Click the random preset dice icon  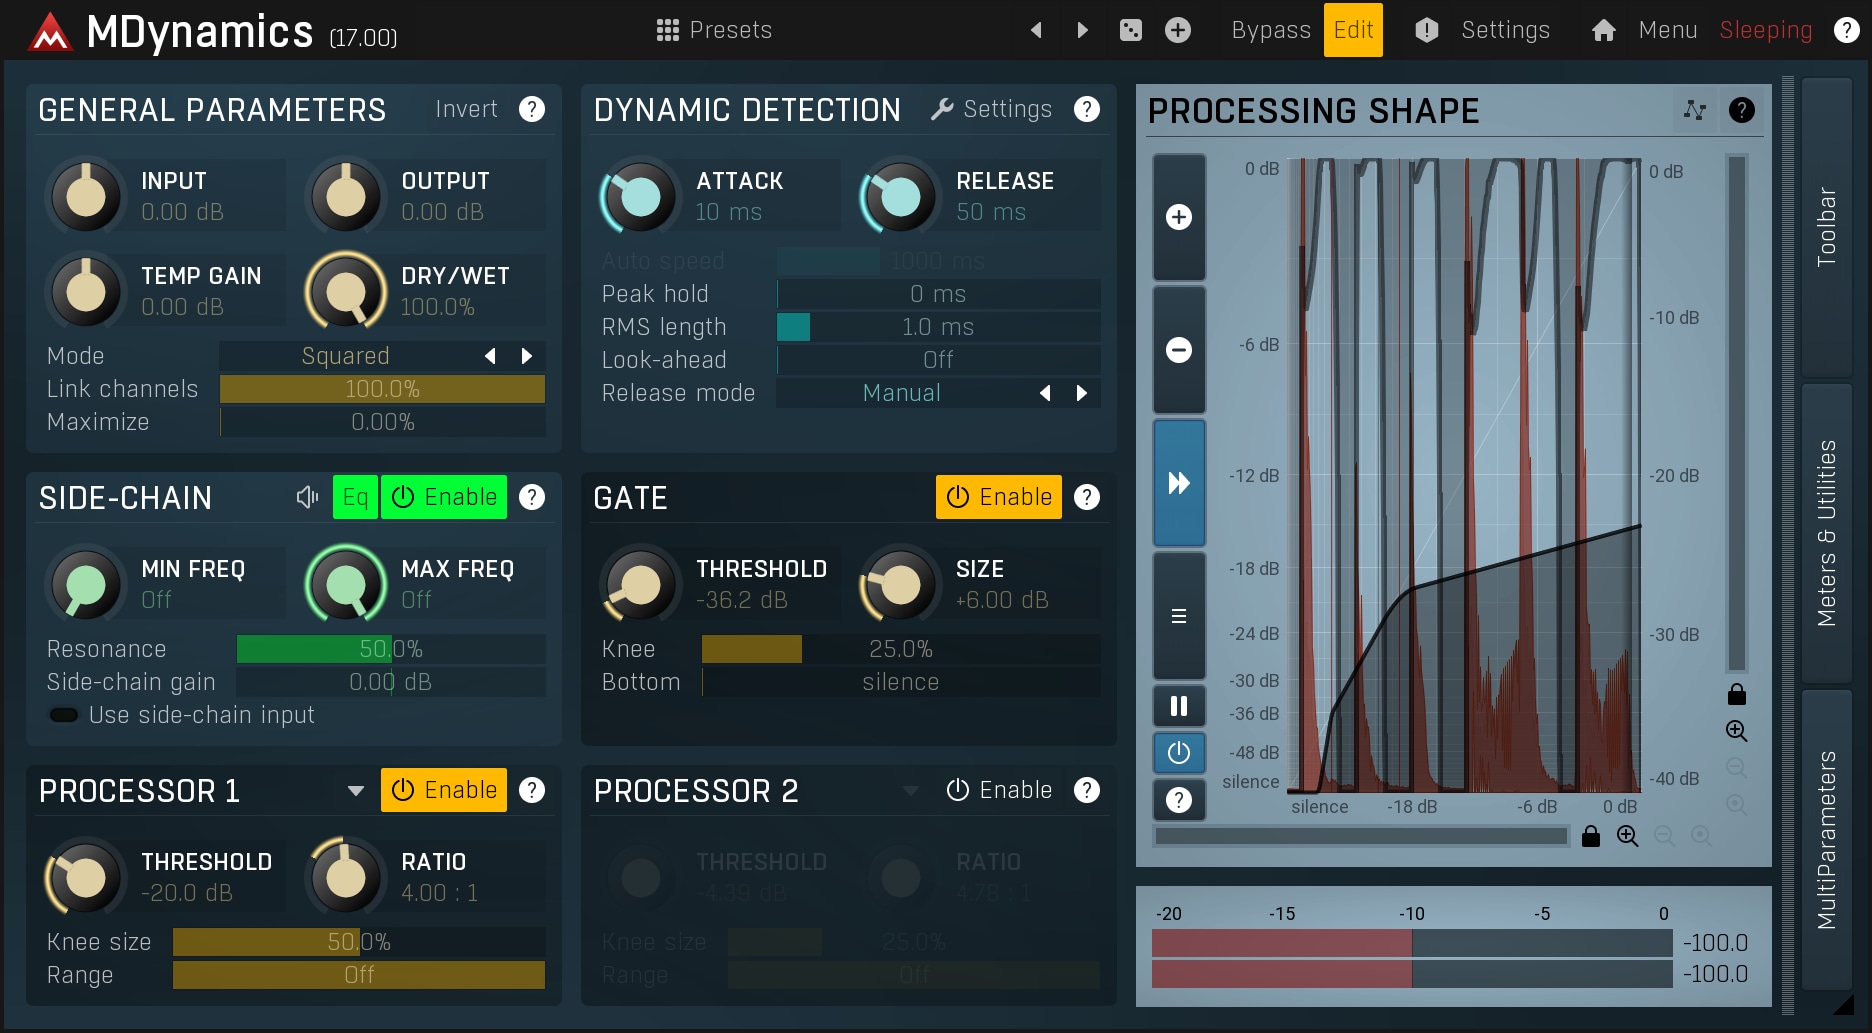(x=1130, y=30)
